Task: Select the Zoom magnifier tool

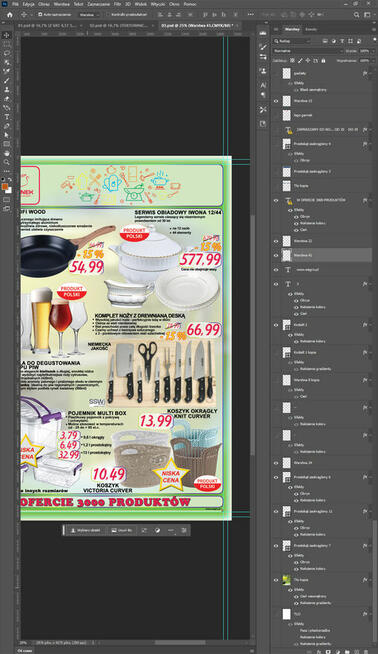Action: point(7,162)
